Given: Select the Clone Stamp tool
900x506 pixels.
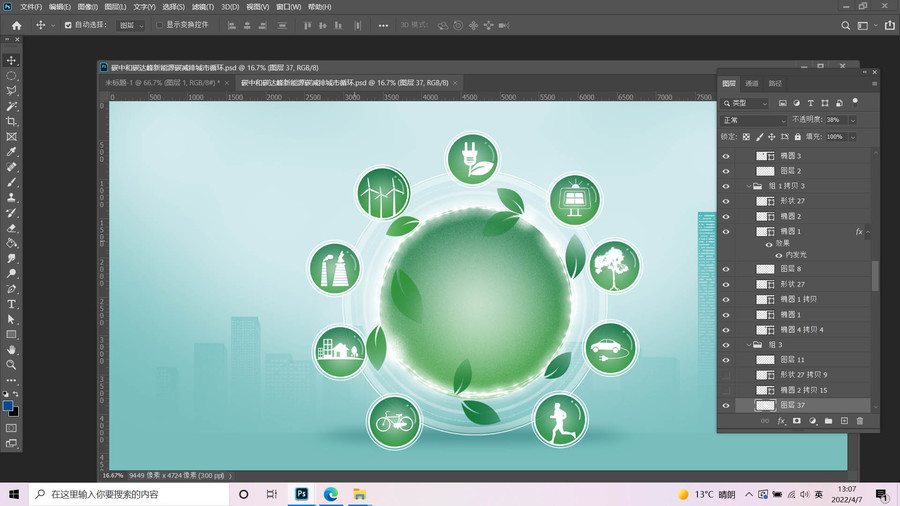Looking at the screenshot, I should click(11, 197).
